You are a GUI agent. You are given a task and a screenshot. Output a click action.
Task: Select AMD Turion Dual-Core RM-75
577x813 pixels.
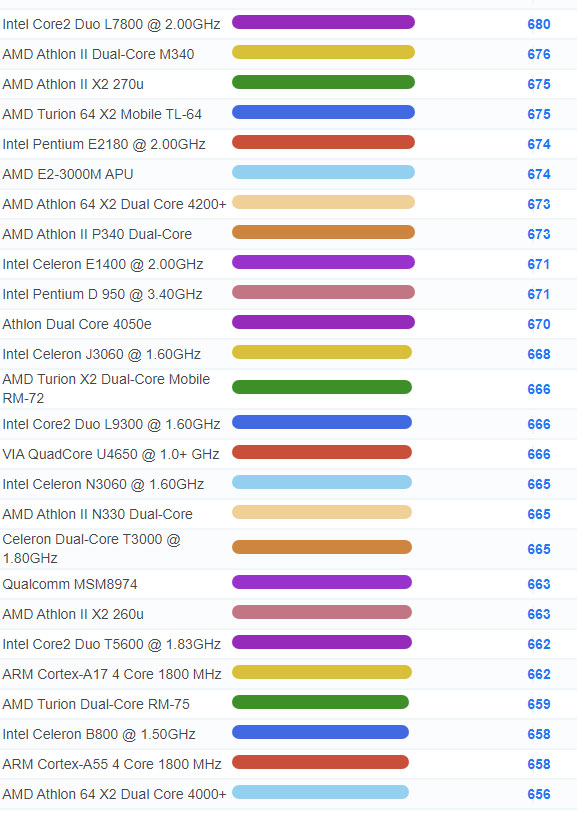pos(96,706)
